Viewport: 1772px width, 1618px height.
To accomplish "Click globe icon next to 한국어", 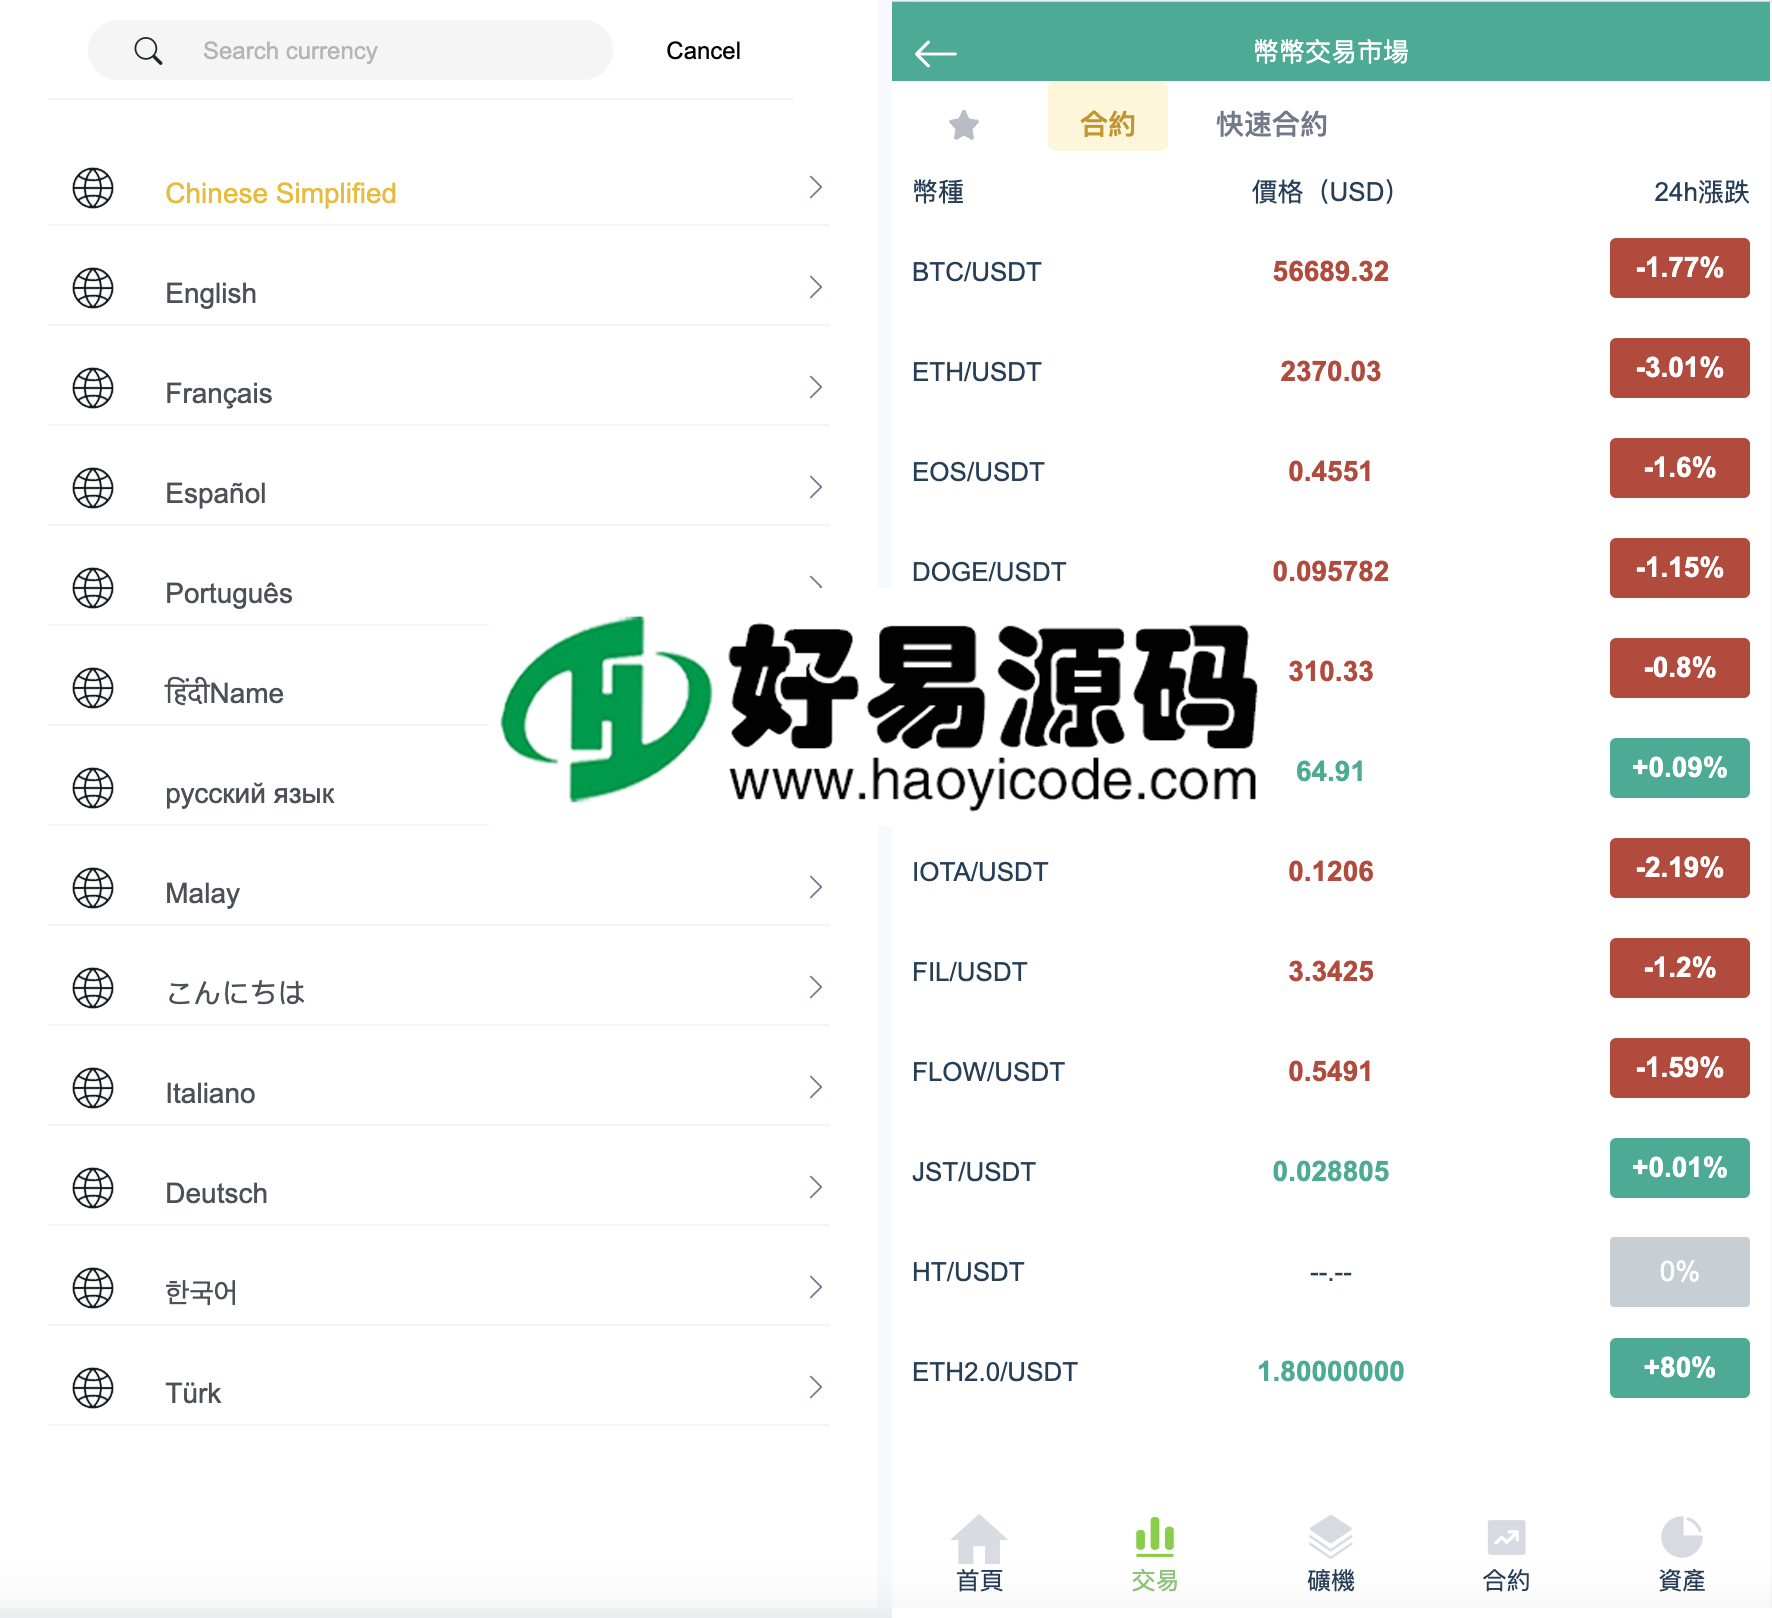I will tap(93, 1288).
